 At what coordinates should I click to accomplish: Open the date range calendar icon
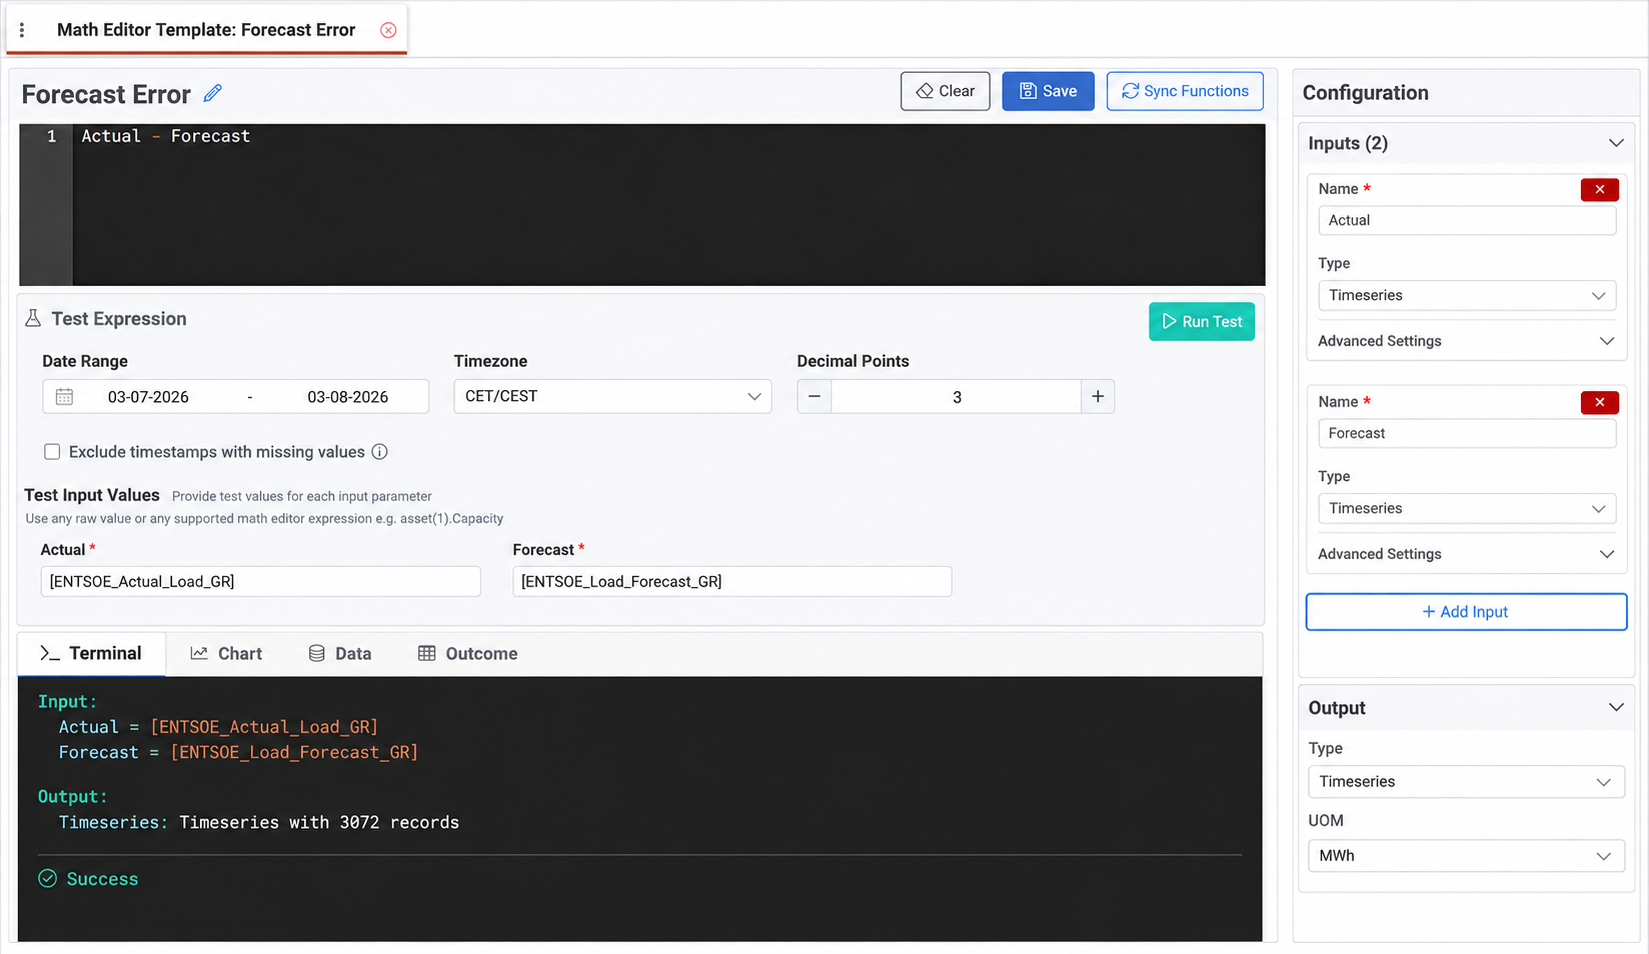tap(64, 397)
